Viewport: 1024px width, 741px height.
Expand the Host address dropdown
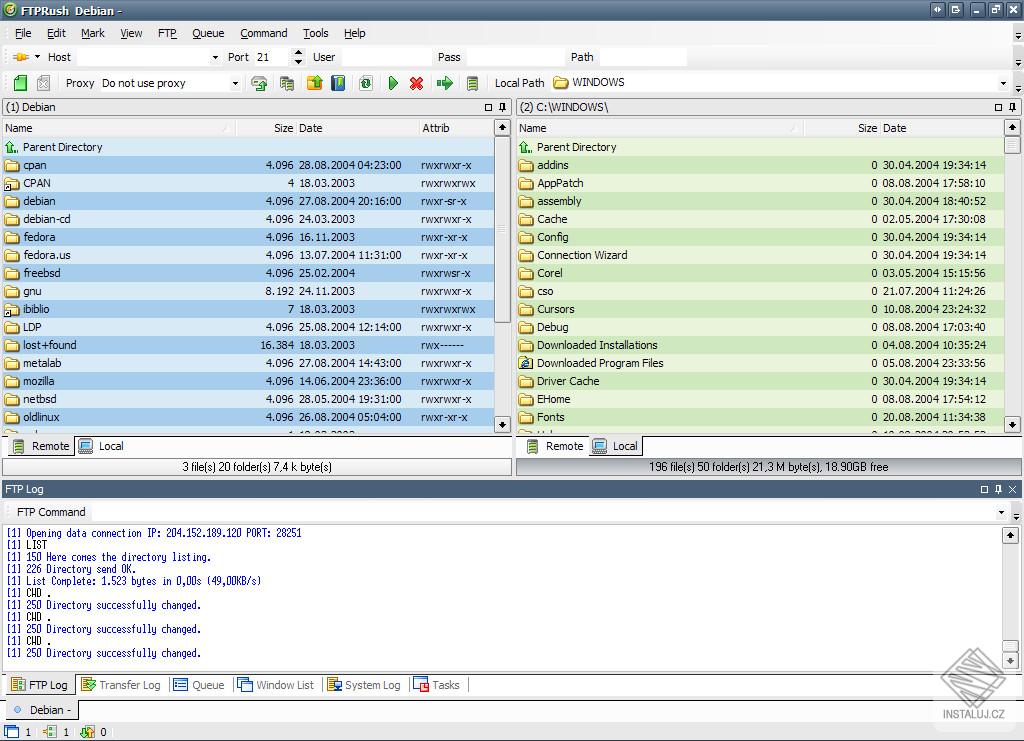(x=215, y=57)
